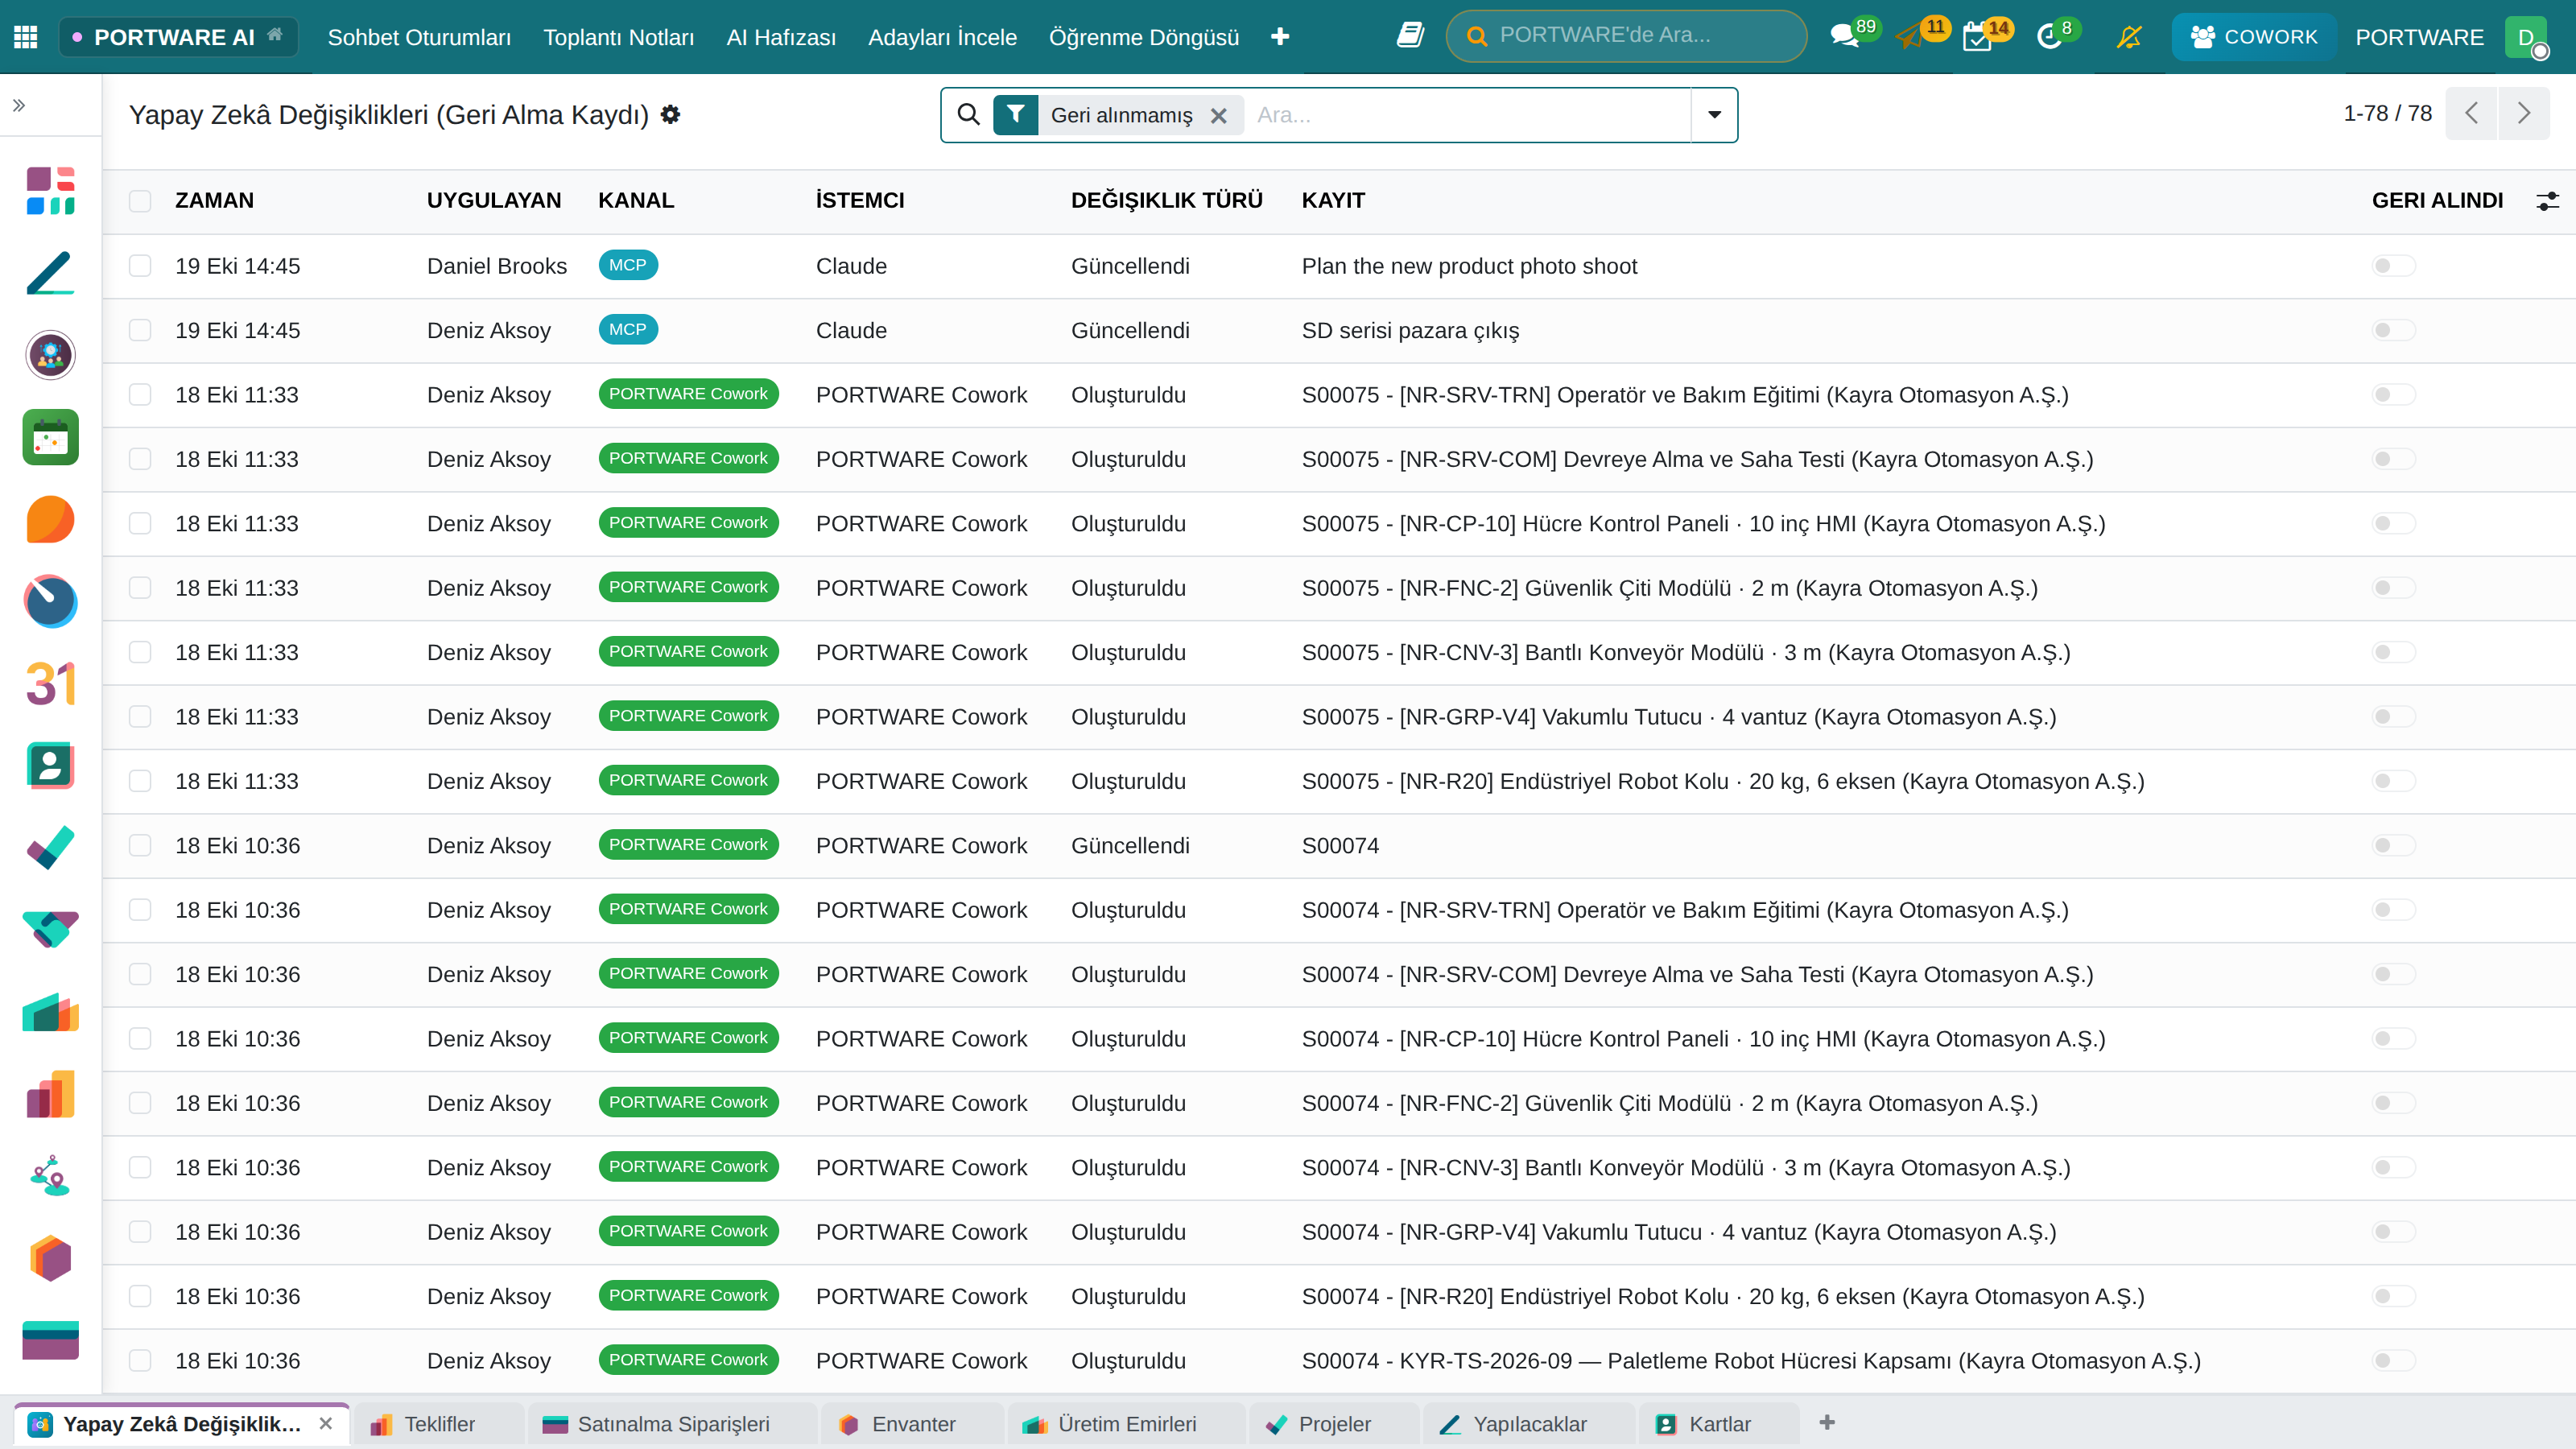Open the hexagon Inventory app in sidebar

tap(50, 1258)
